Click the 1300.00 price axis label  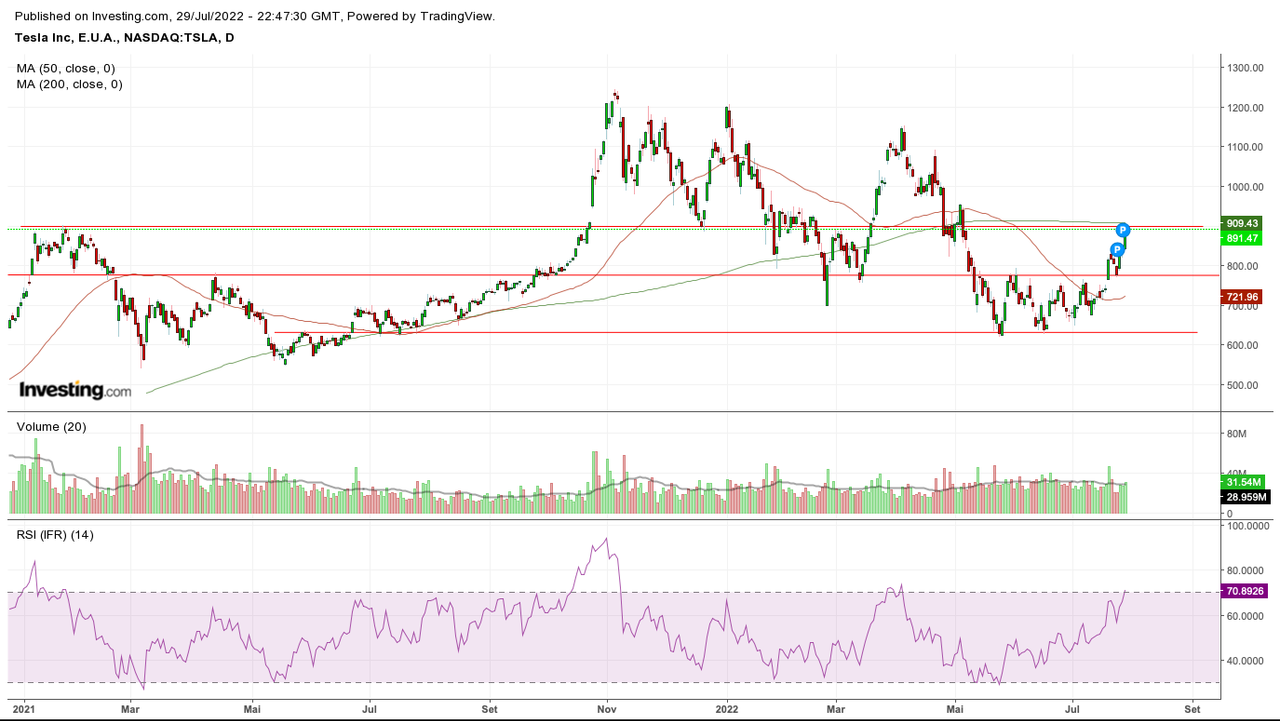(x=1246, y=68)
